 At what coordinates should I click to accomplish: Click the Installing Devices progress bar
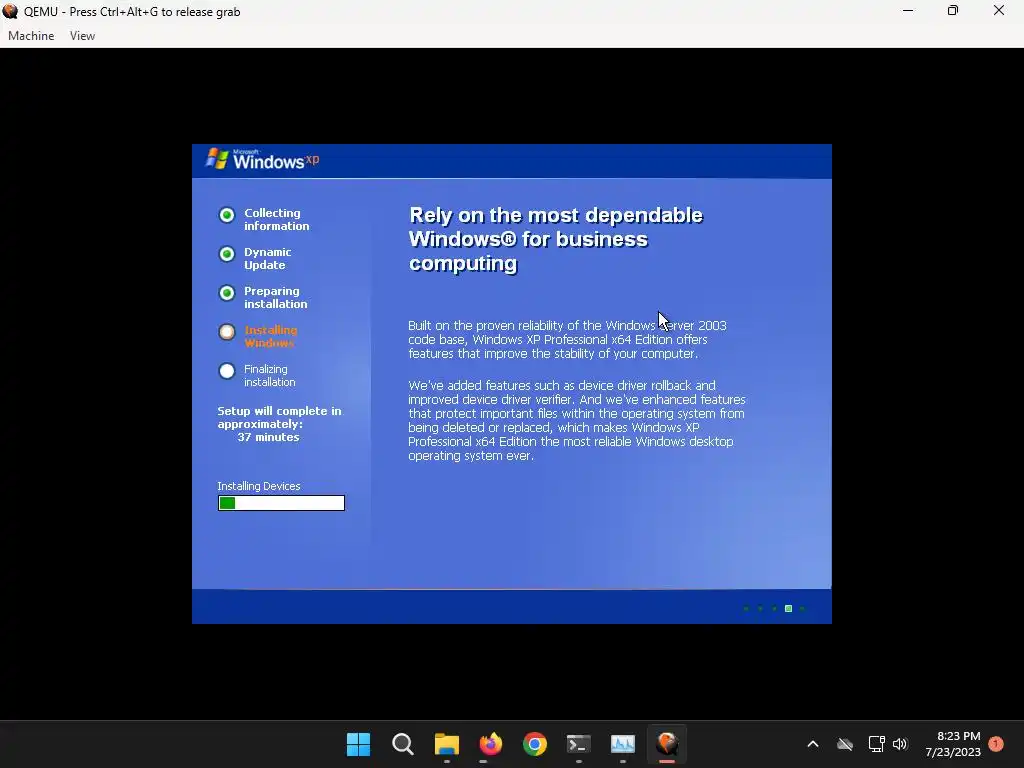281,503
